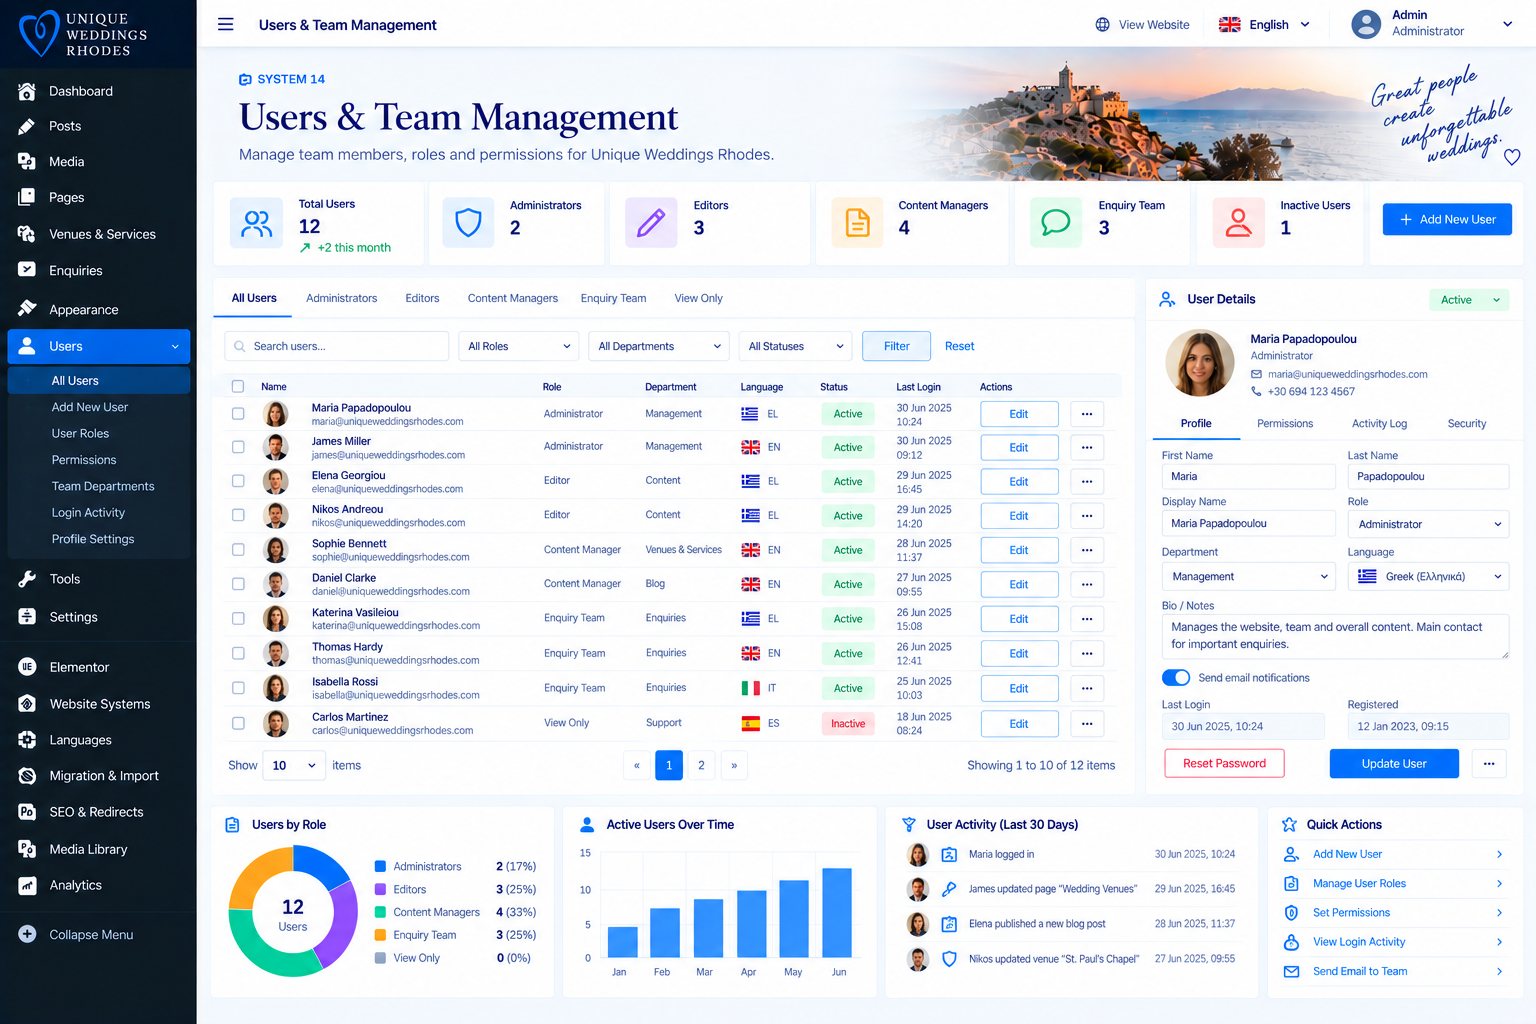
Task: Click the Add New User button
Action: pos(1447,219)
